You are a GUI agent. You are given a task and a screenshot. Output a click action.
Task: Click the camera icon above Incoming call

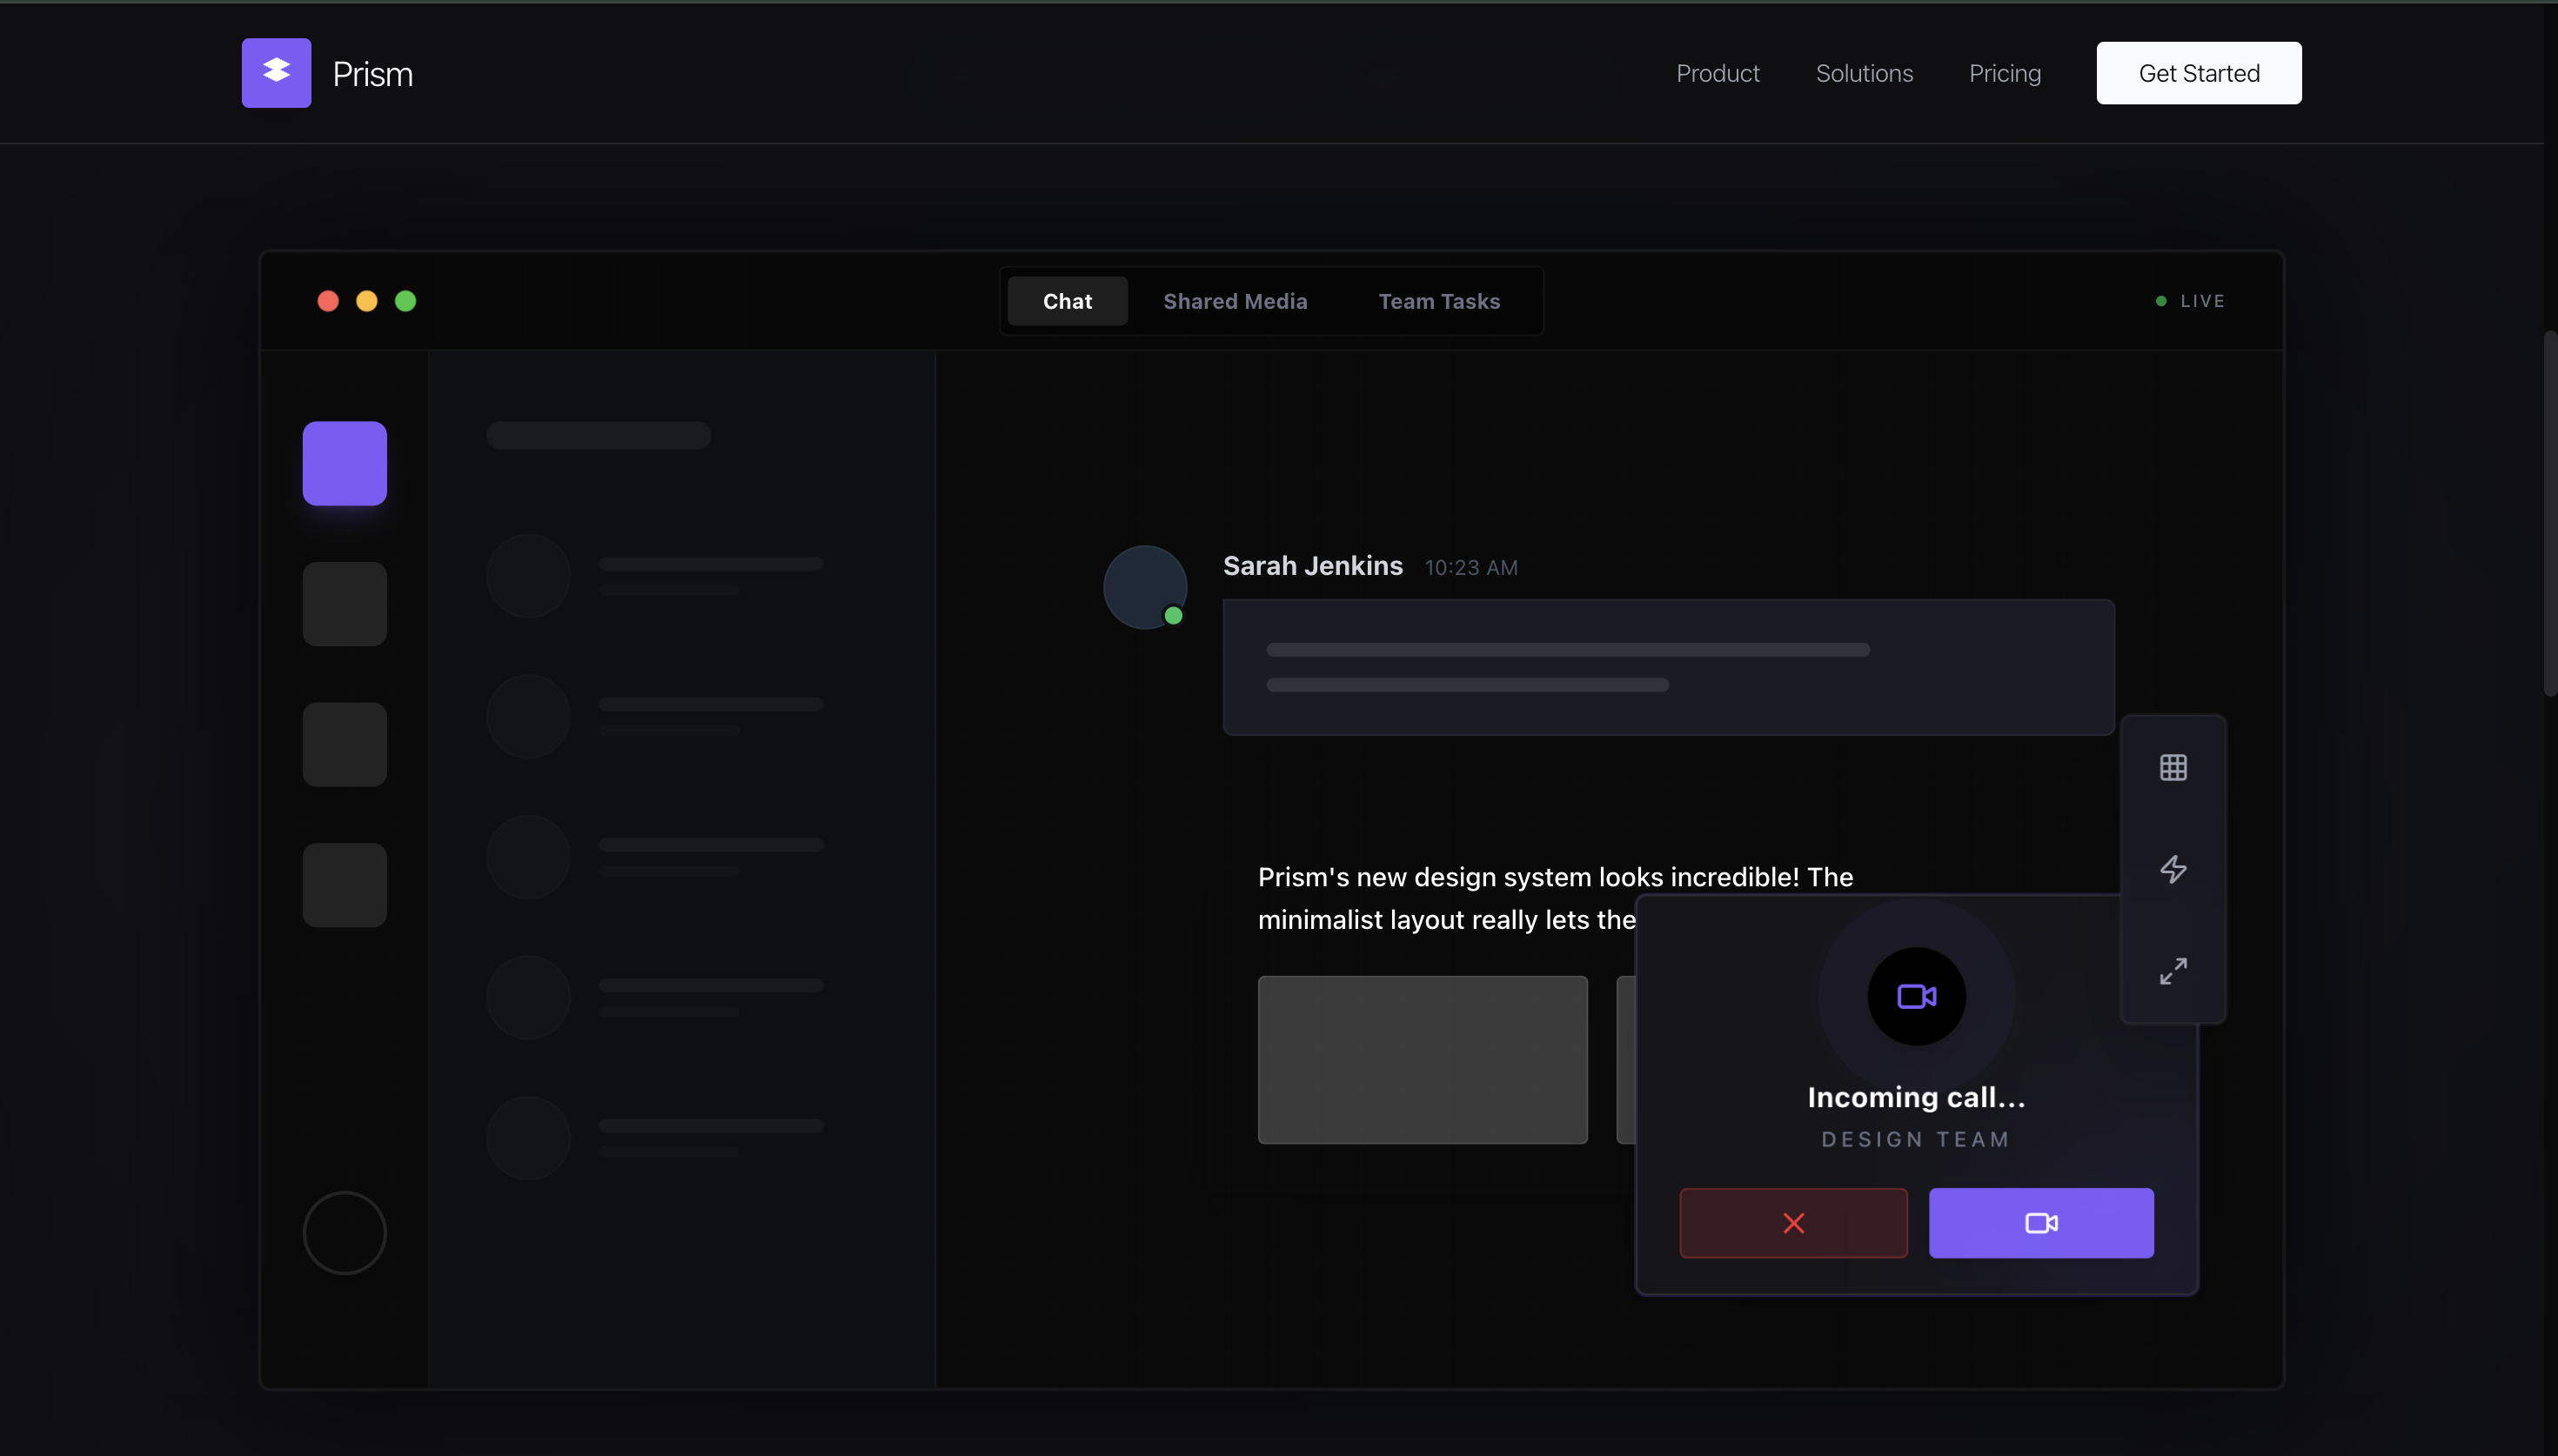click(1915, 996)
